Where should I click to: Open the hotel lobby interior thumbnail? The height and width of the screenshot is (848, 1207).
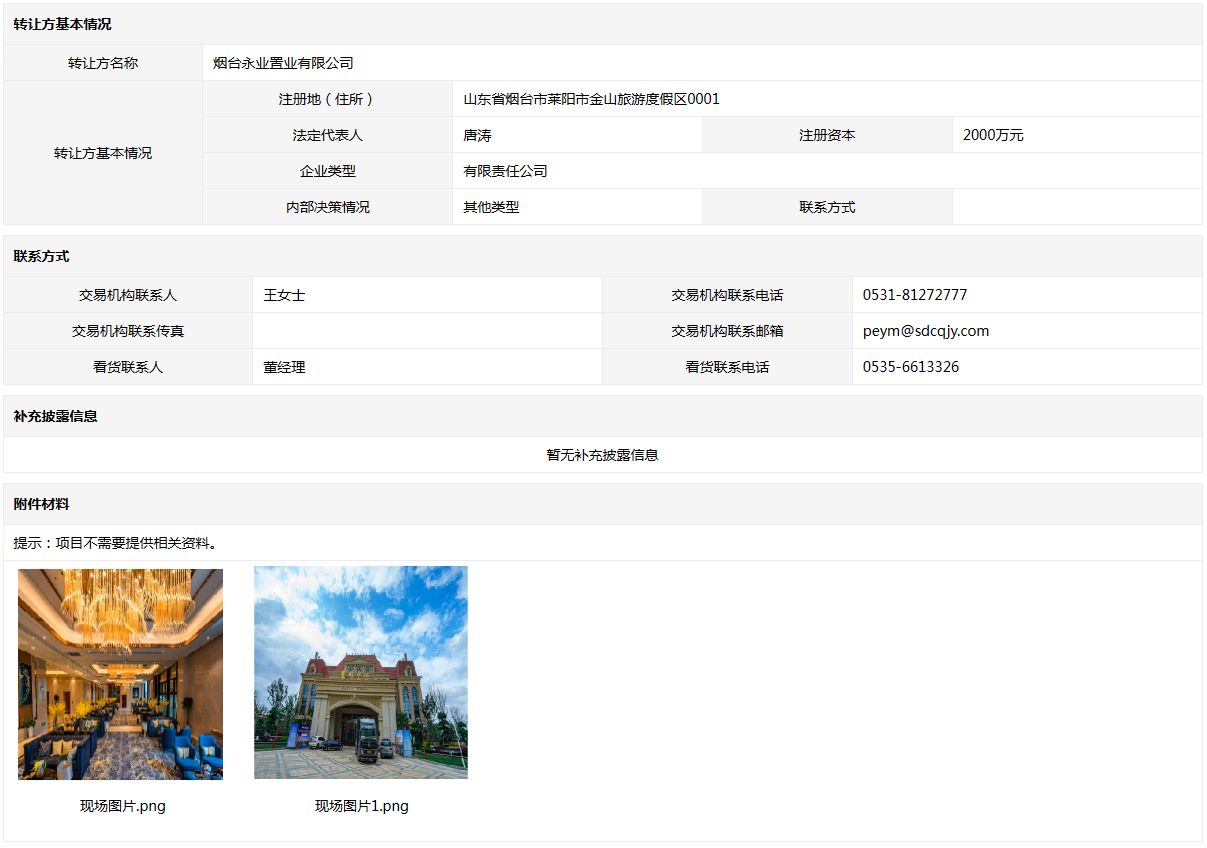(120, 674)
